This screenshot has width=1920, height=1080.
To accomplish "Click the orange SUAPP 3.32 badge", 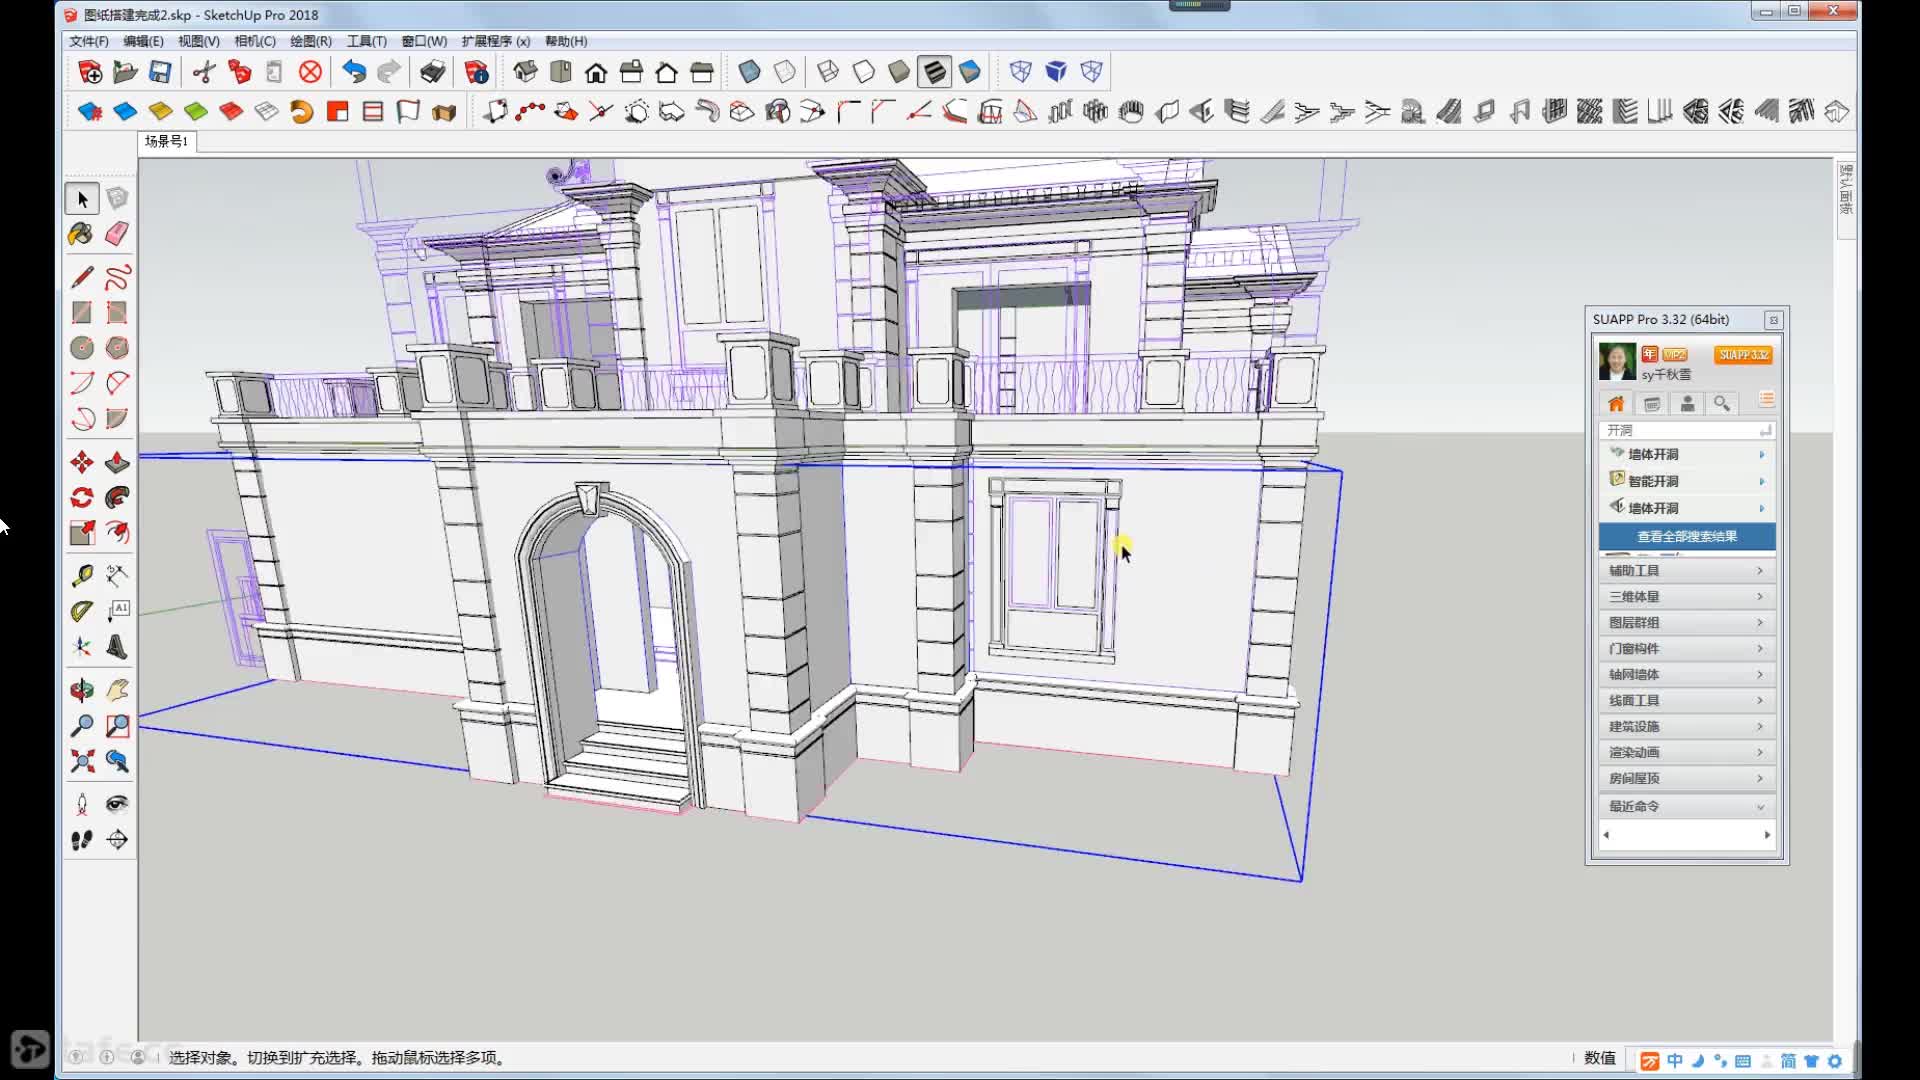I will (x=1743, y=355).
